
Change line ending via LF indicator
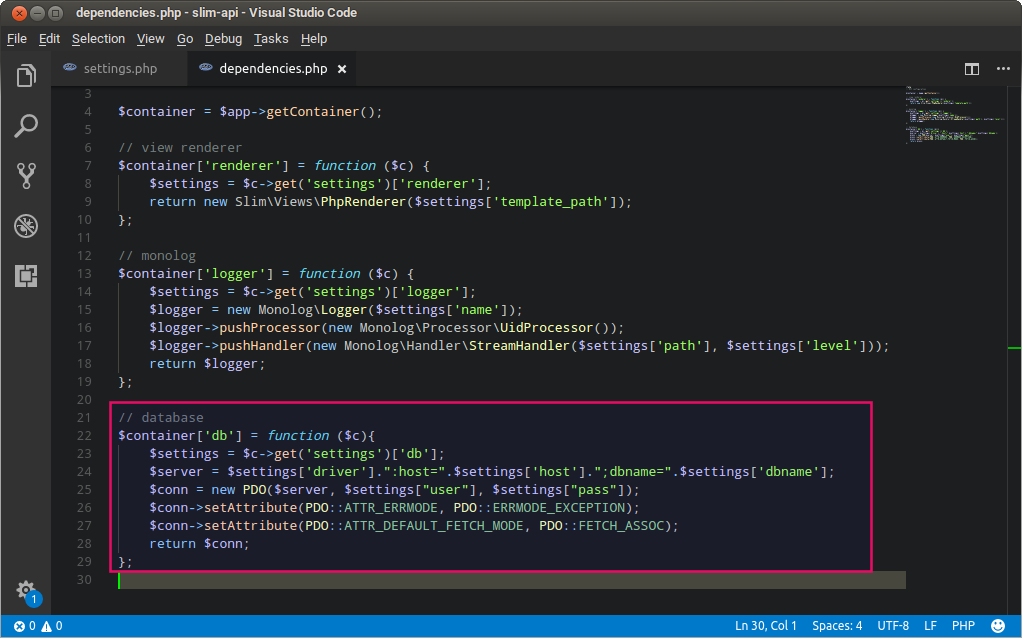pos(930,626)
